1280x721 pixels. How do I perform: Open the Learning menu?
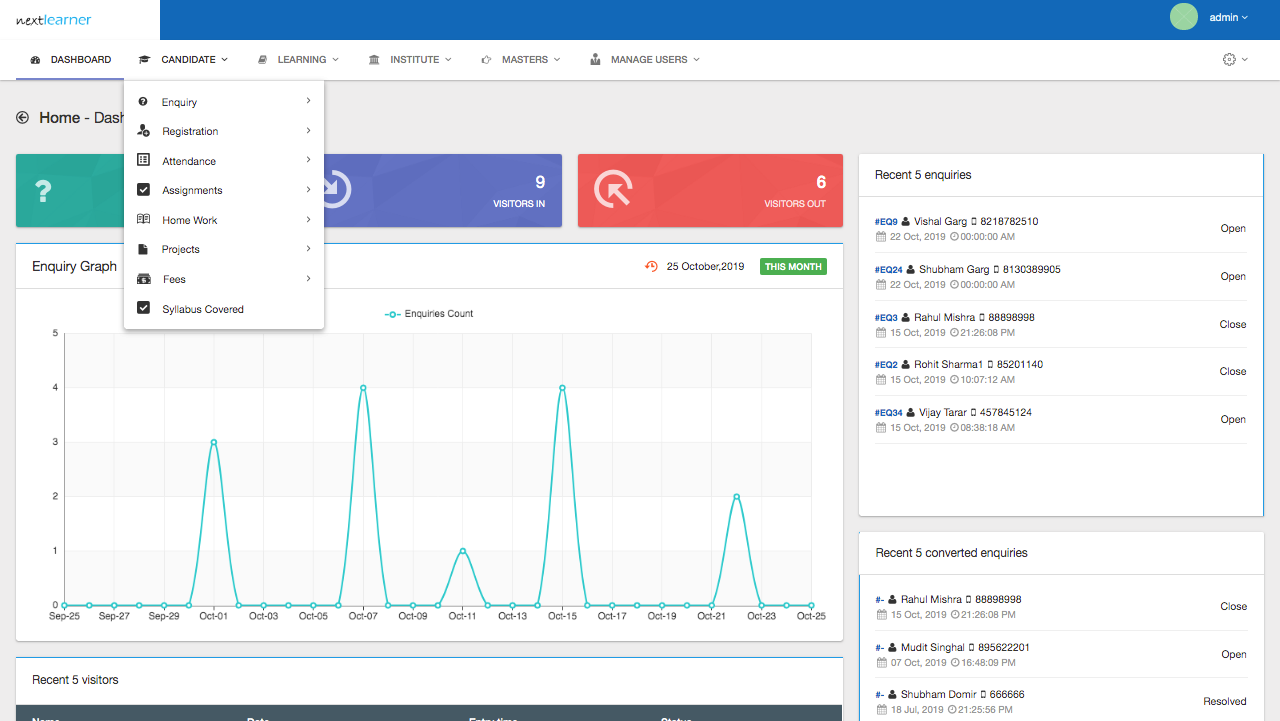pos(299,60)
